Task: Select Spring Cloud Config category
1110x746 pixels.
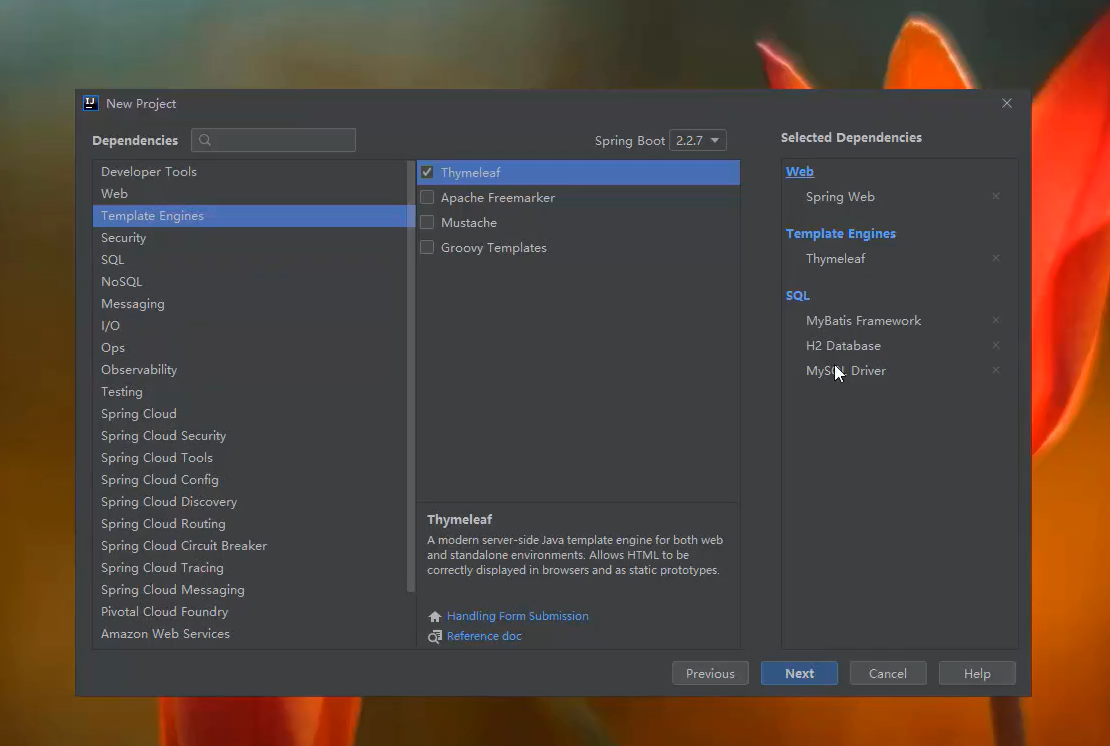Action: 251,479
